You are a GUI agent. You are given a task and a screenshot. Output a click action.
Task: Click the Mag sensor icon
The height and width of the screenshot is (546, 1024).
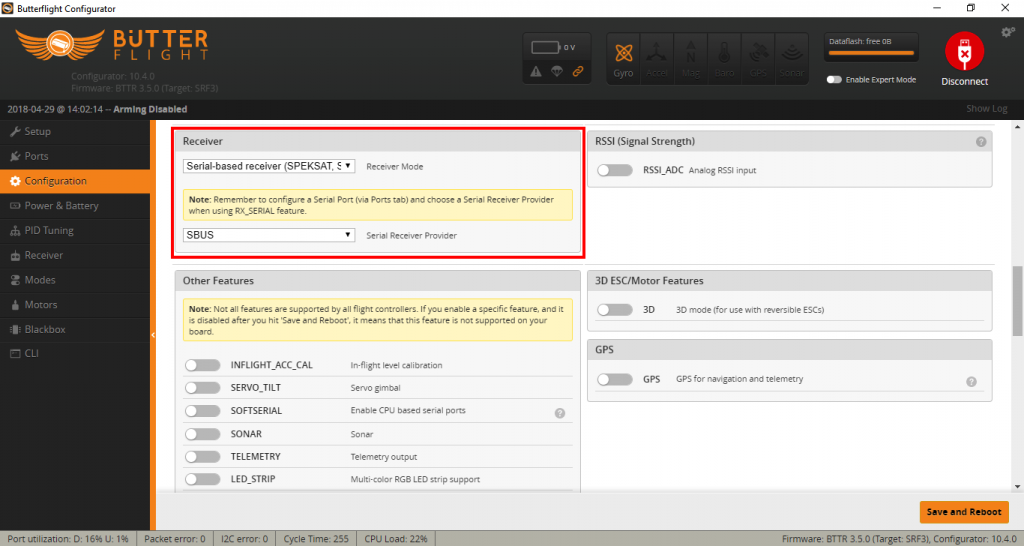tap(691, 57)
